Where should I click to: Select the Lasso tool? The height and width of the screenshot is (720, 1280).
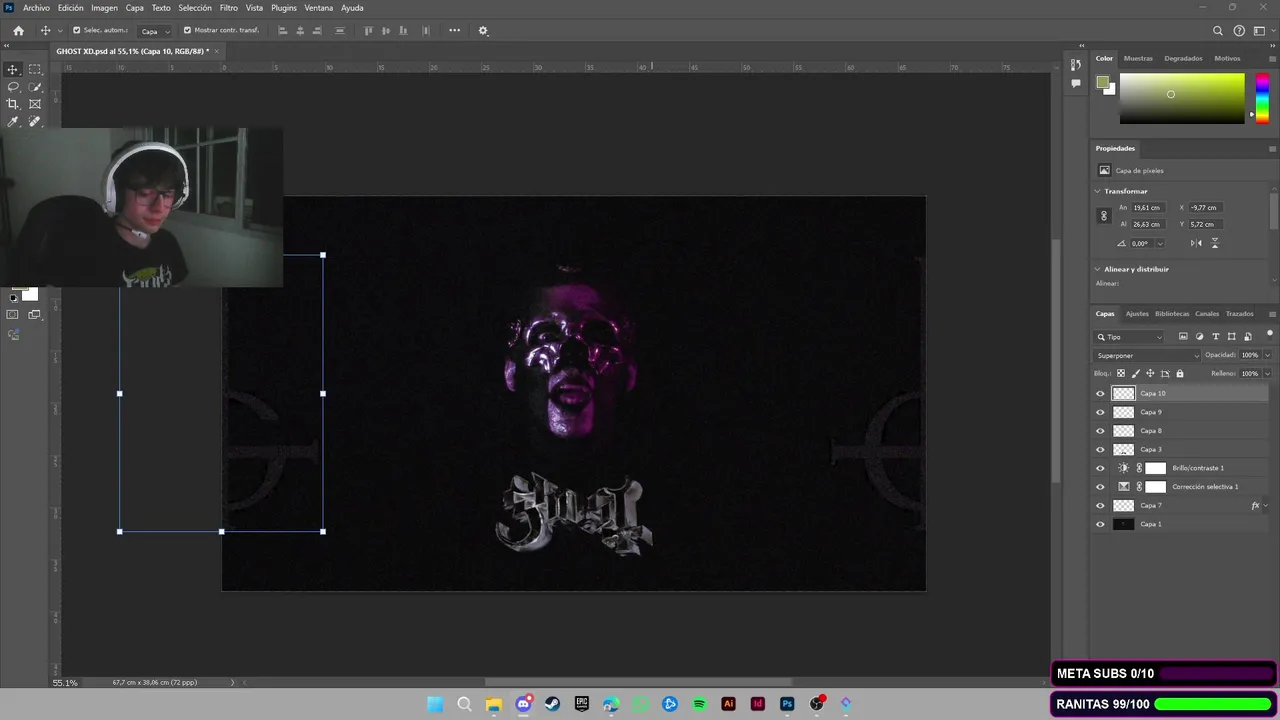click(x=13, y=87)
